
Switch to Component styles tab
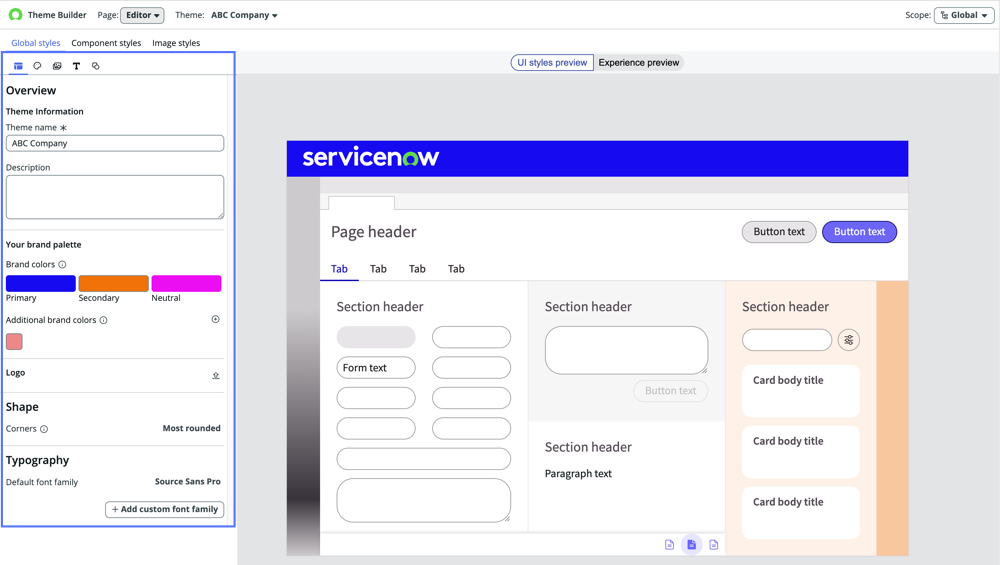(x=106, y=43)
